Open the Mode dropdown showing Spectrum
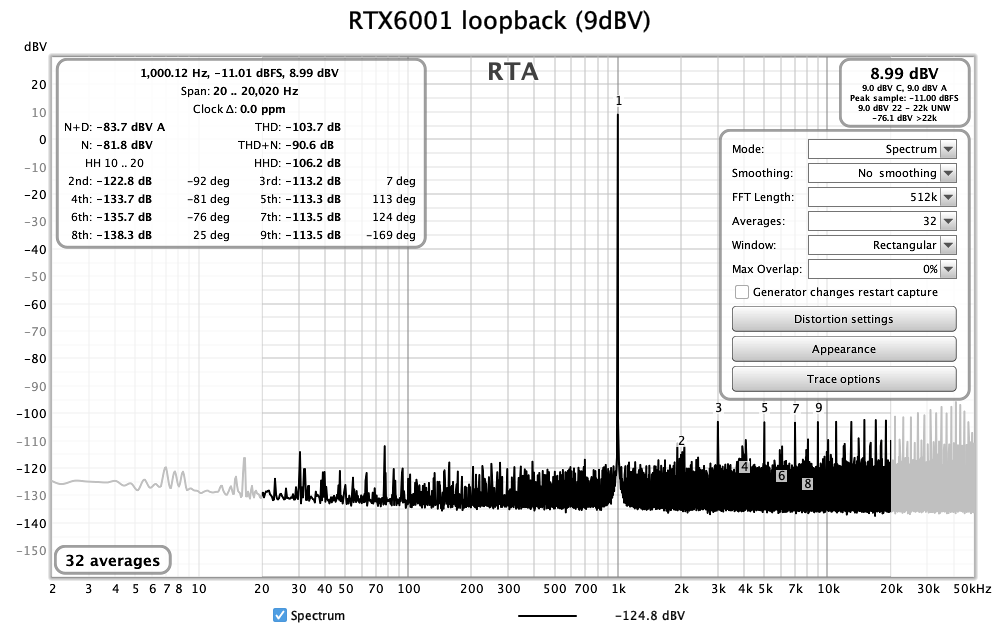 coord(882,149)
